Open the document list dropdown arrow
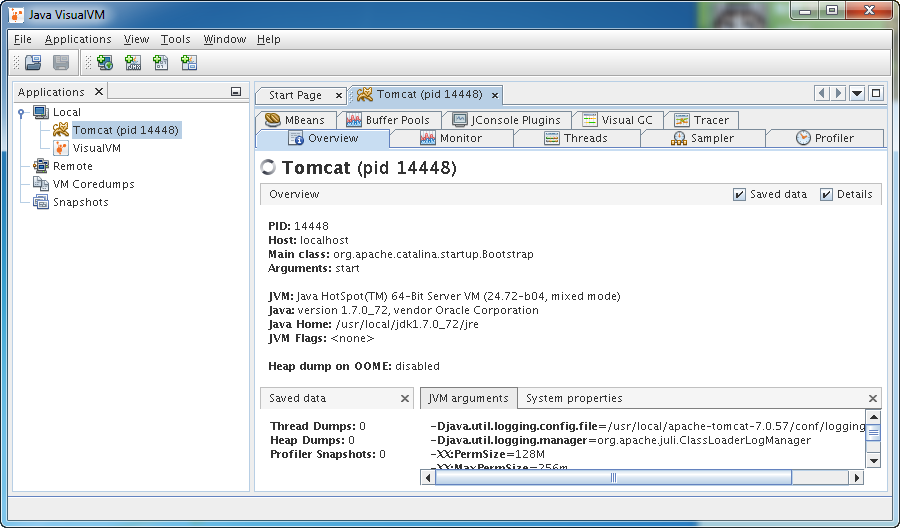 (x=857, y=93)
